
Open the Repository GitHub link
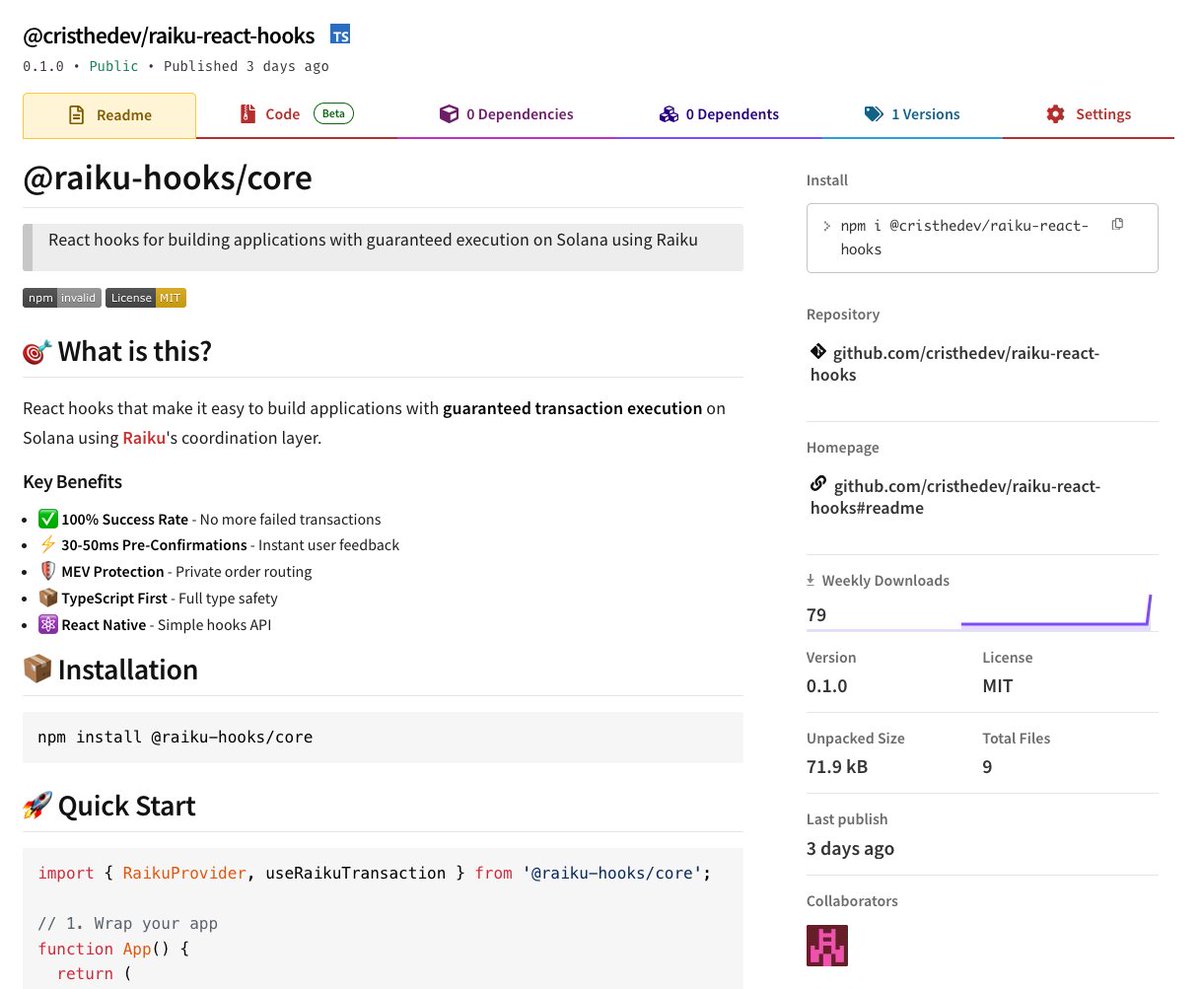pyautogui.click(x=955, y=364)
